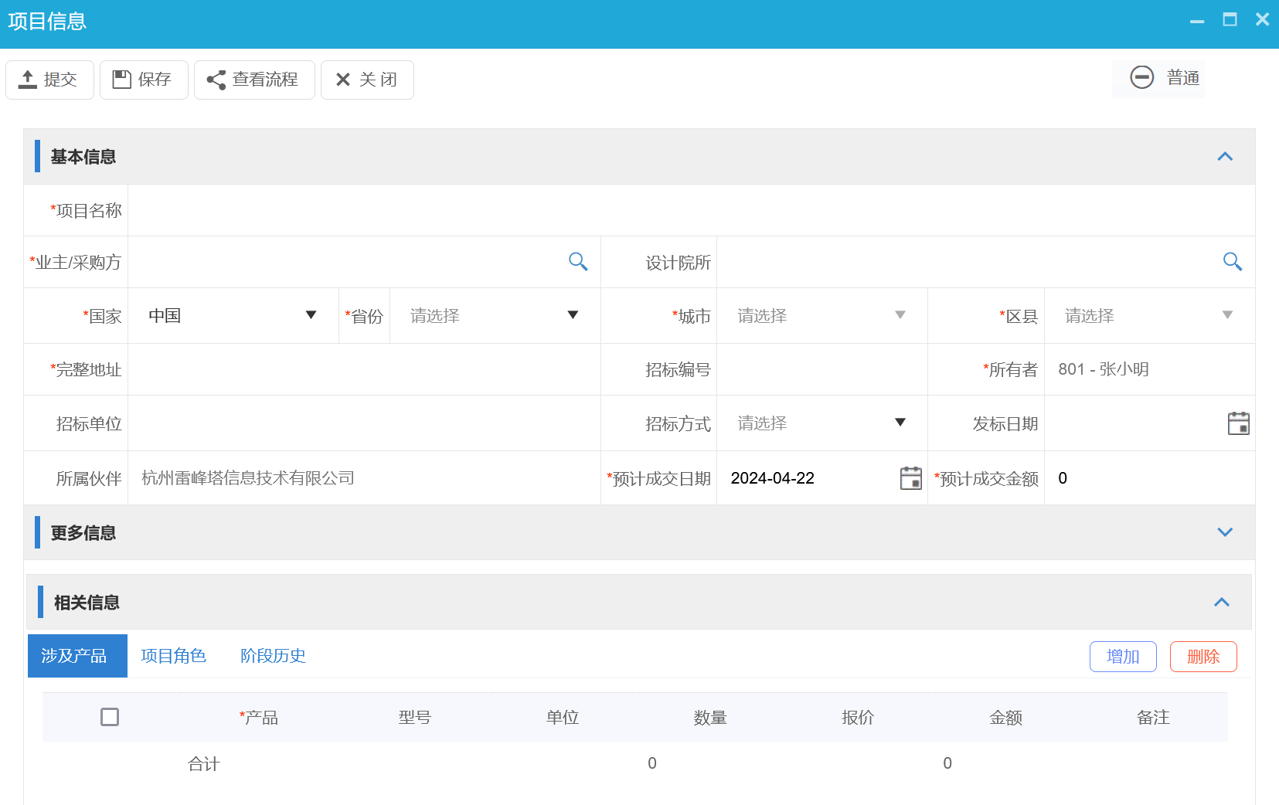Switch to the 项目角色 tab
Image resolution: width=1279 pixels, height=805 pixels.
173,655
